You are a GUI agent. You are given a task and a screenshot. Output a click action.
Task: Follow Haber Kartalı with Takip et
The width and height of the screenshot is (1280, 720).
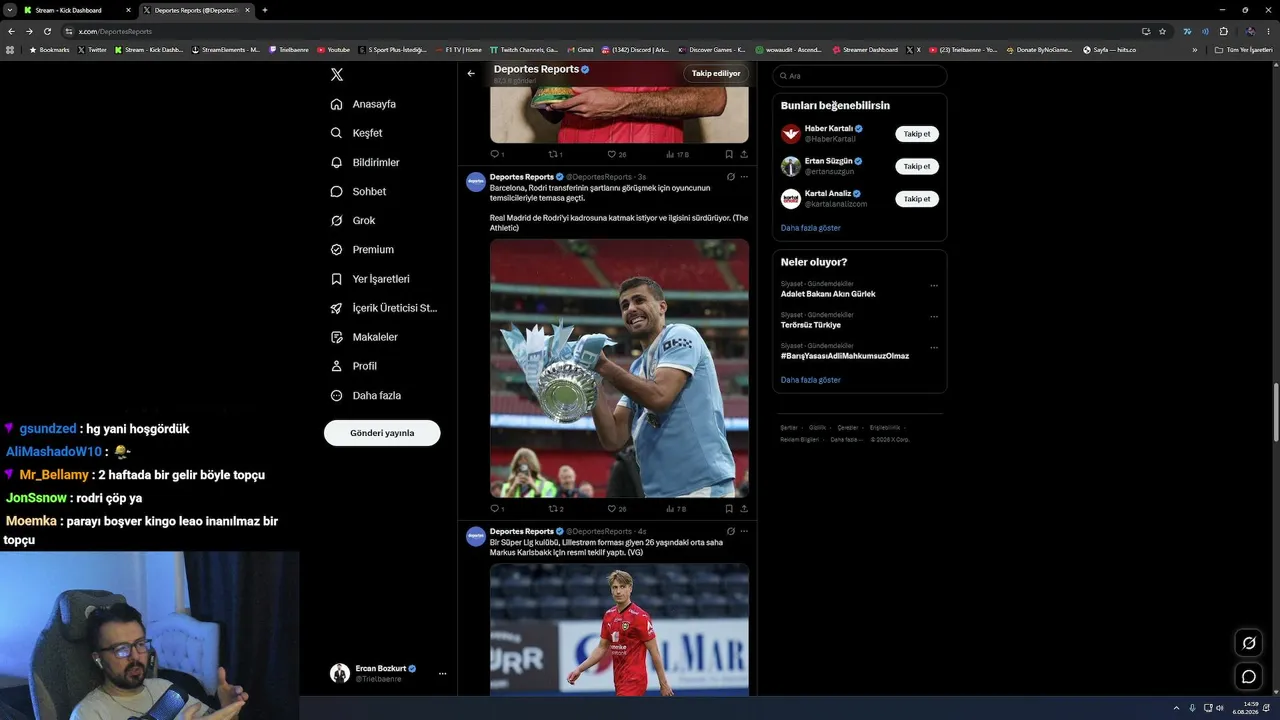(x=917, y=134)
